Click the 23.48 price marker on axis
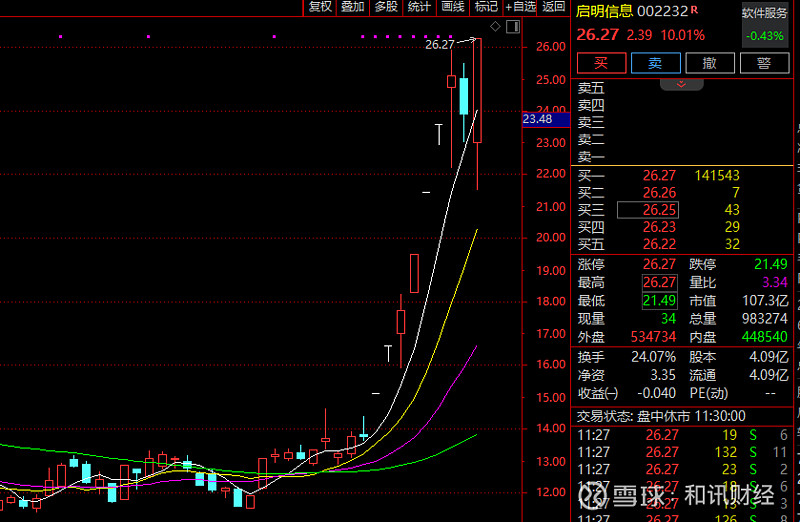The image size is (800, 522). point(538,119)
